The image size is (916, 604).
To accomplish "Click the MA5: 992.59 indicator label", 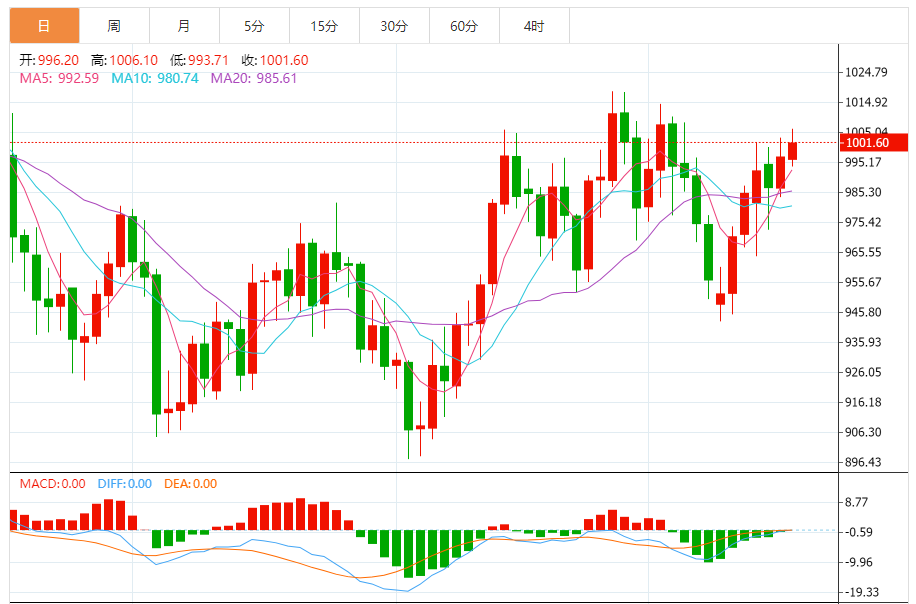I will (x=59, y=78).
